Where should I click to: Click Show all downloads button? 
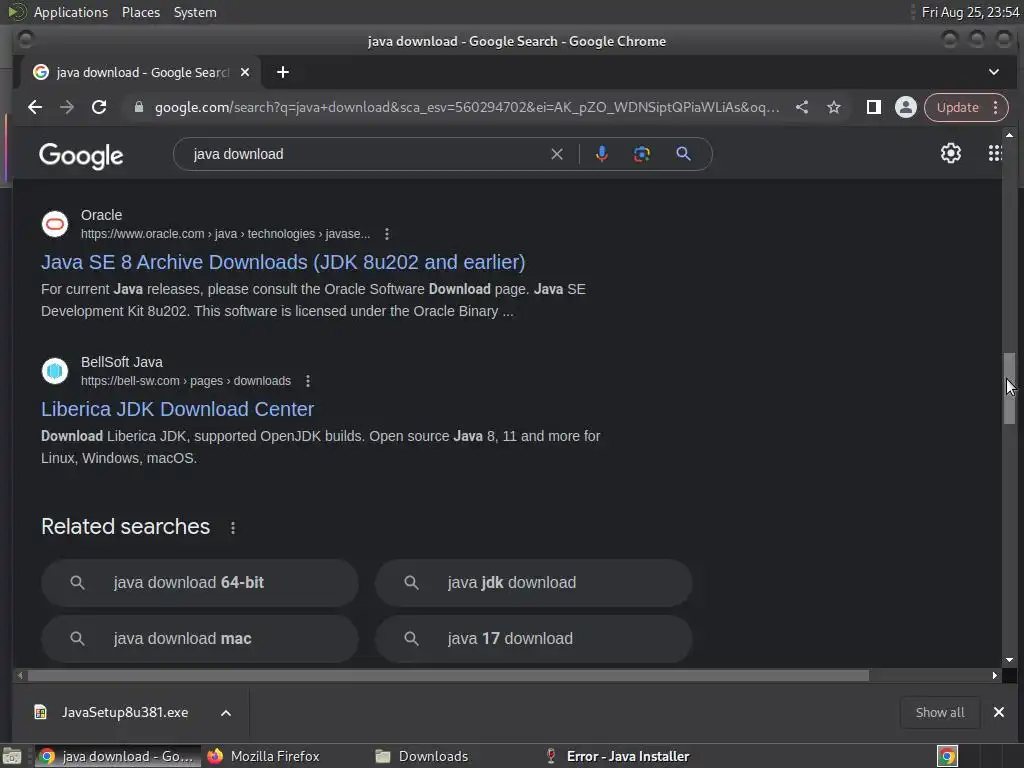point(940,712)
